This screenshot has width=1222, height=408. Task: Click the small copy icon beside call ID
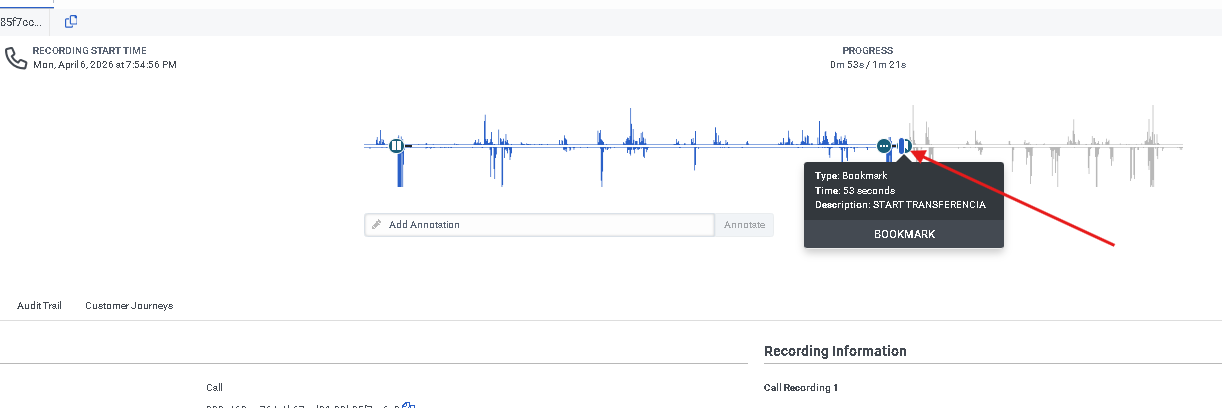(x=408, y=405)
